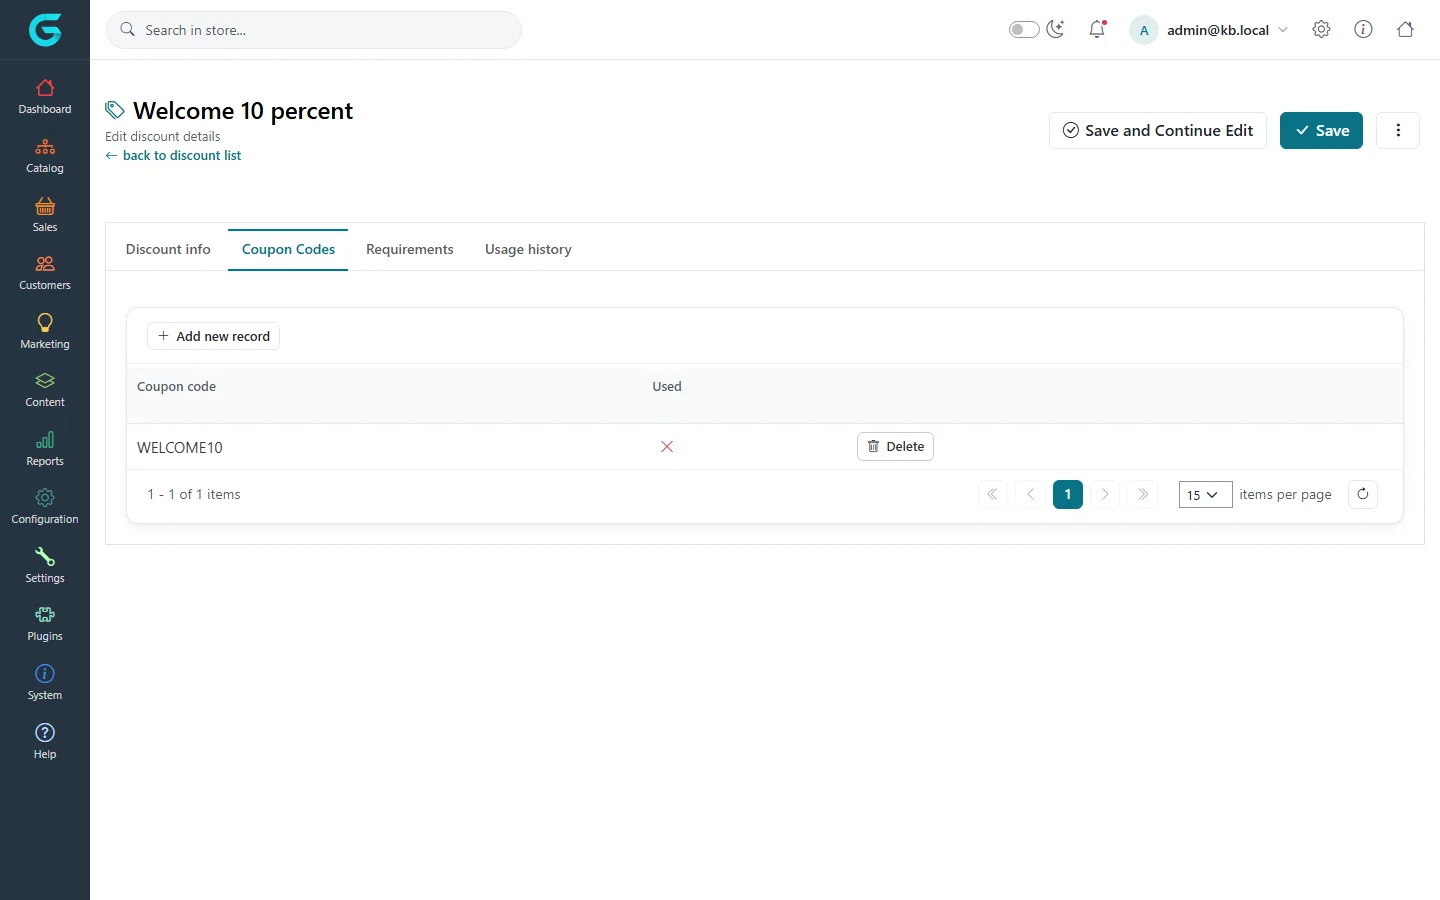Viewport: 1440px width, 900px height.
Task: Click the Search in store field
Action: click(x=314, y=30)
